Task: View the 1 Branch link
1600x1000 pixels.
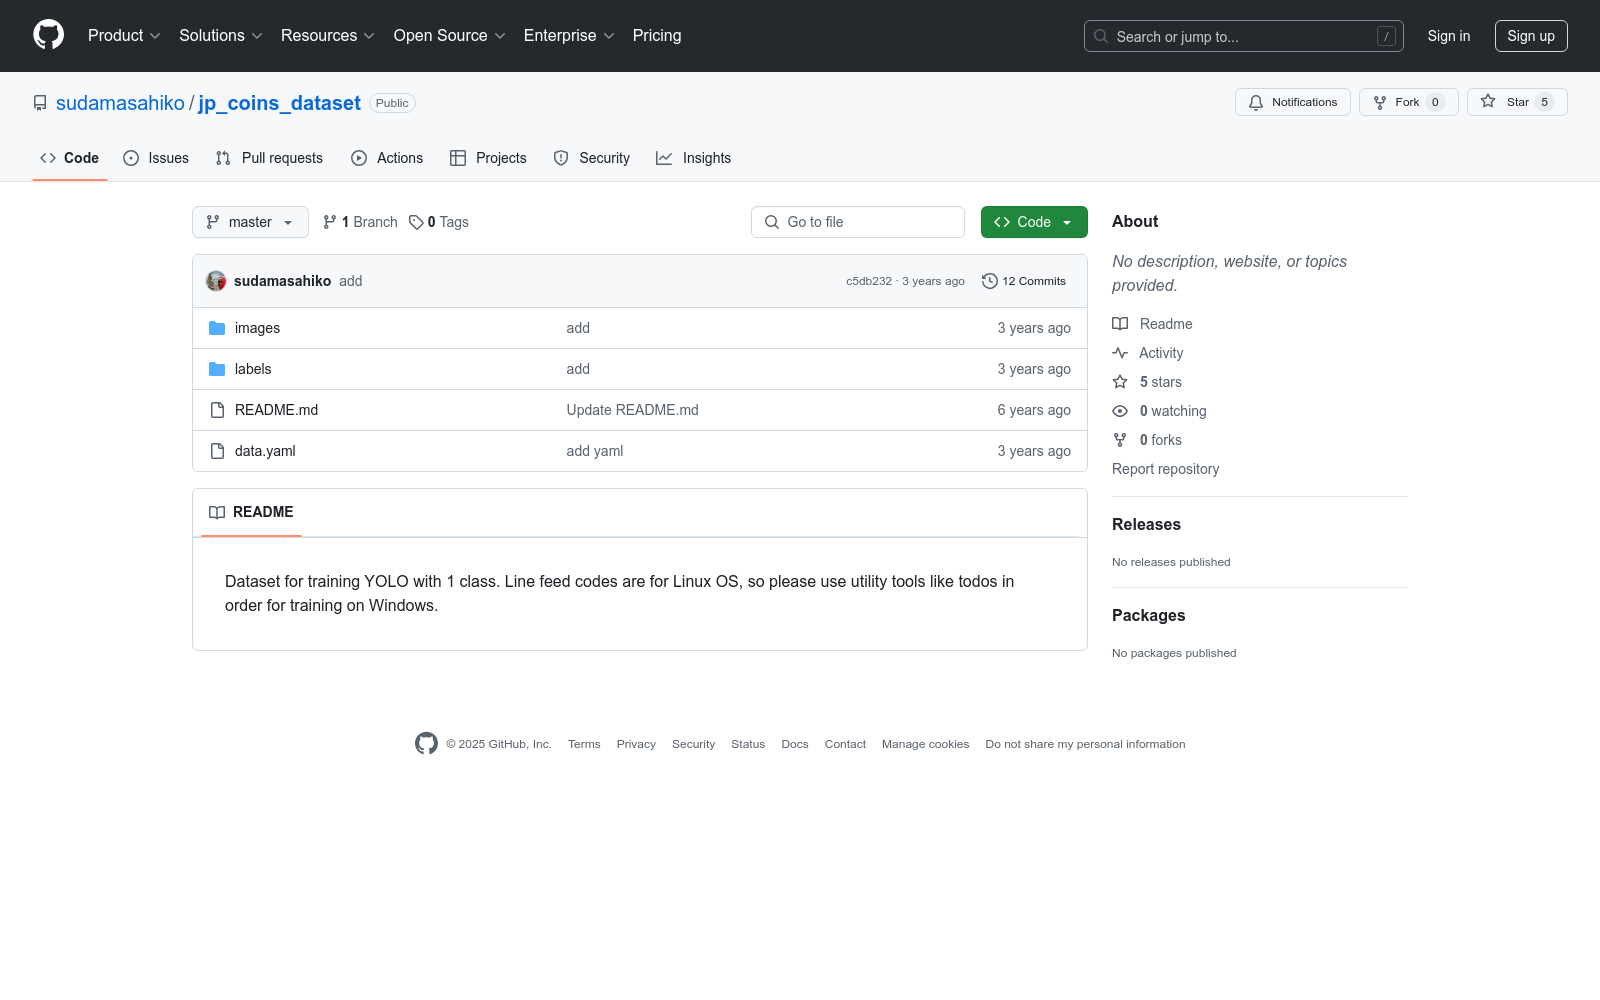Action: click(360, 222)
